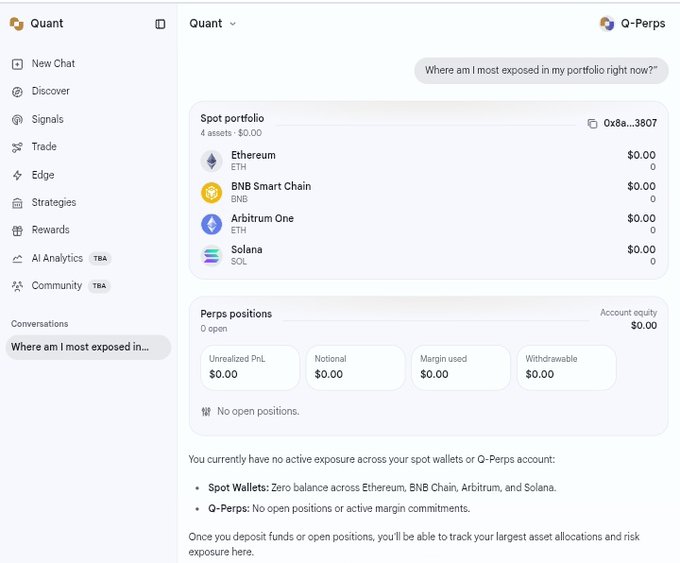
Task: Click the 'Solana' asset name
Action: [x=247, y=250]
